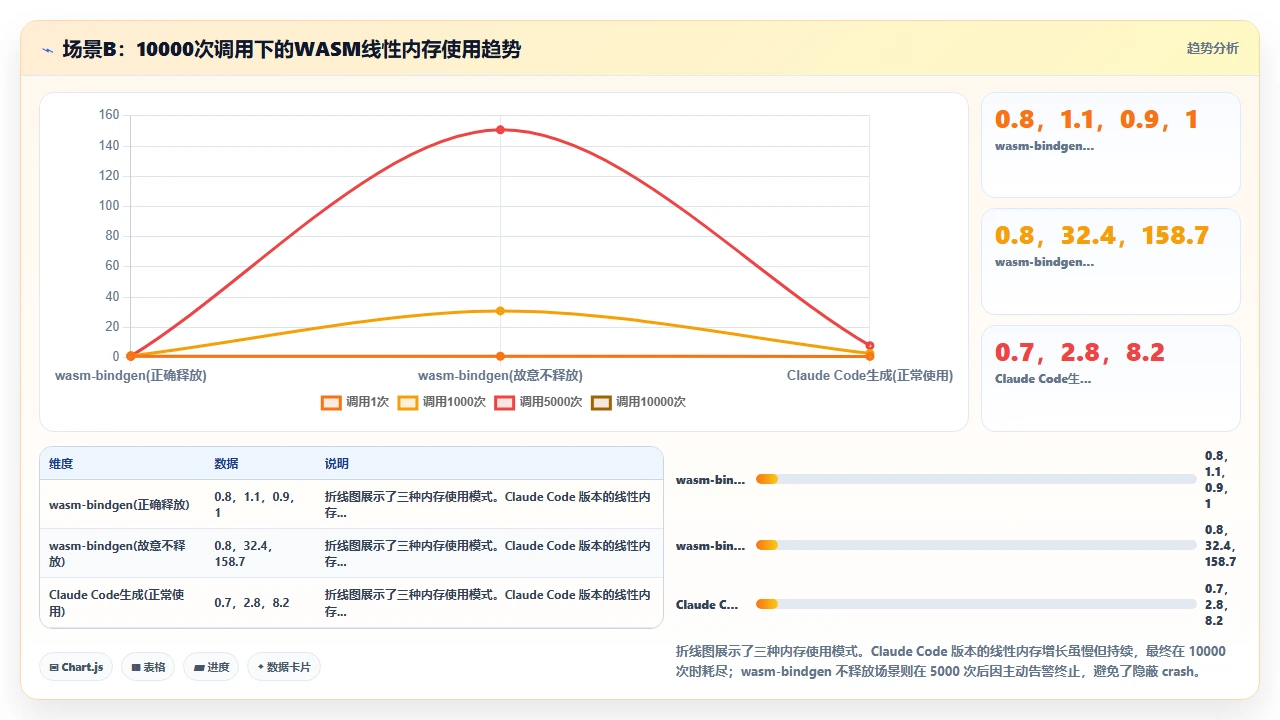Select the yellow card value 0.8, 32.4, 158.7
Viewport: 1280px width, 720px height.
(1102, 236)
